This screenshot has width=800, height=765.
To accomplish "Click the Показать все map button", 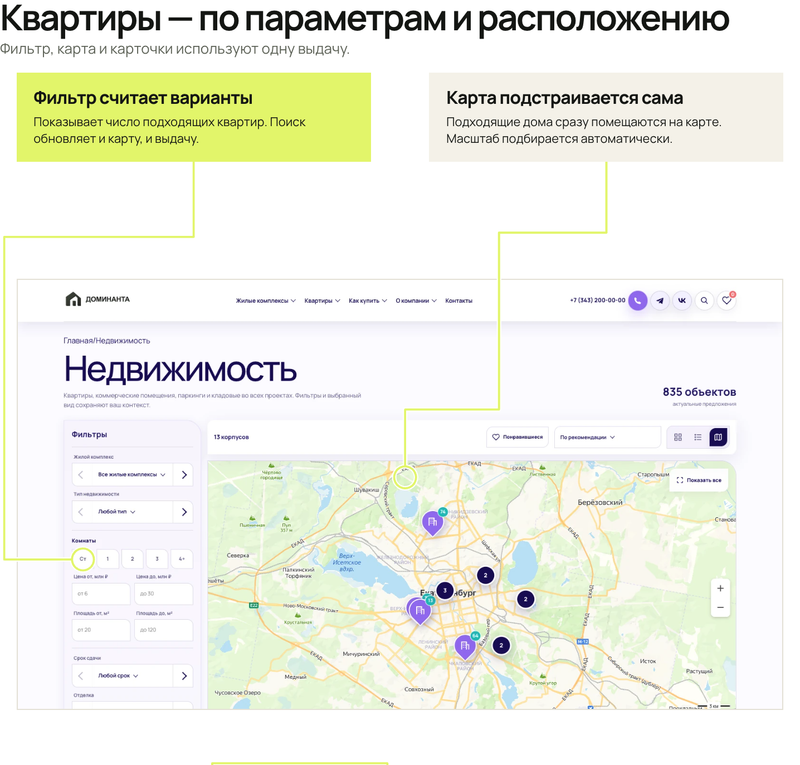I will tap(698, 480).
